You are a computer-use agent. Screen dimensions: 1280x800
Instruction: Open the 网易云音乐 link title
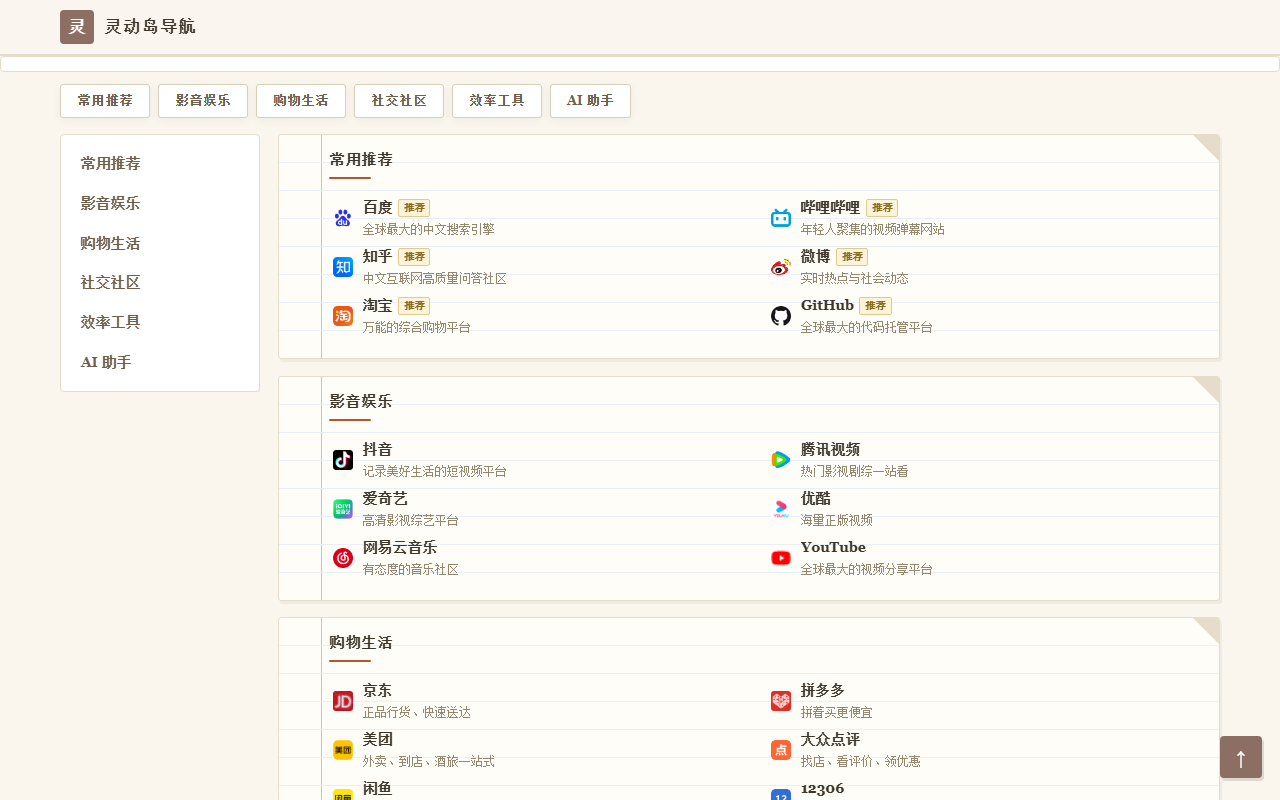click(x=400, y=548)
